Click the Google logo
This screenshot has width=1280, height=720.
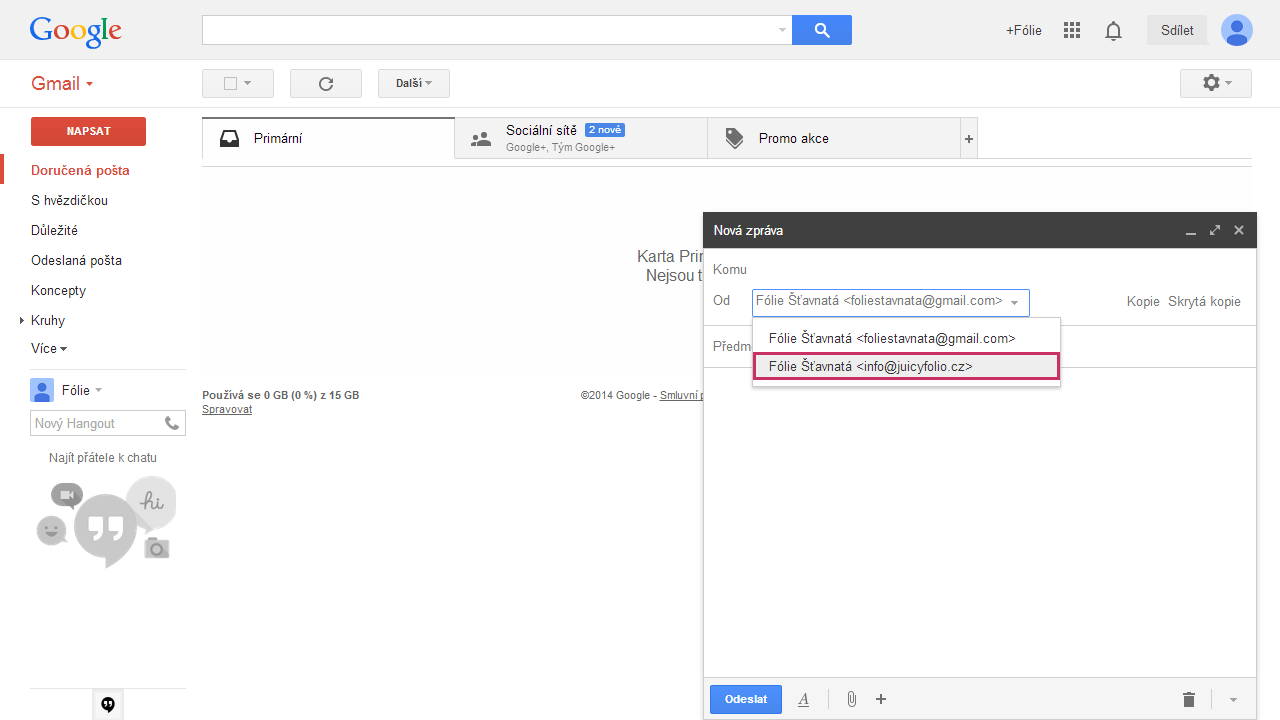pyautogui.click(x=76, y=31)
